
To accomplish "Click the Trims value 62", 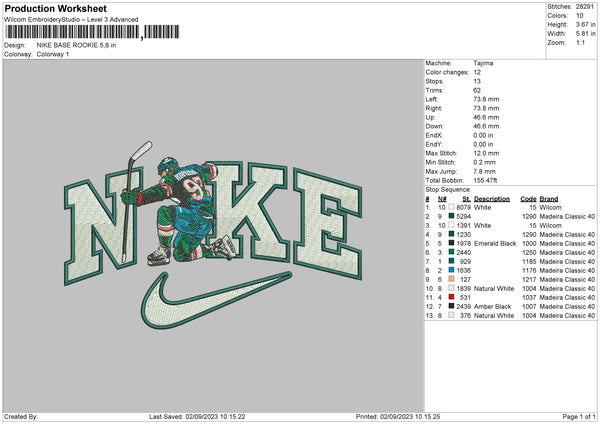I will [x=477, y=90].
